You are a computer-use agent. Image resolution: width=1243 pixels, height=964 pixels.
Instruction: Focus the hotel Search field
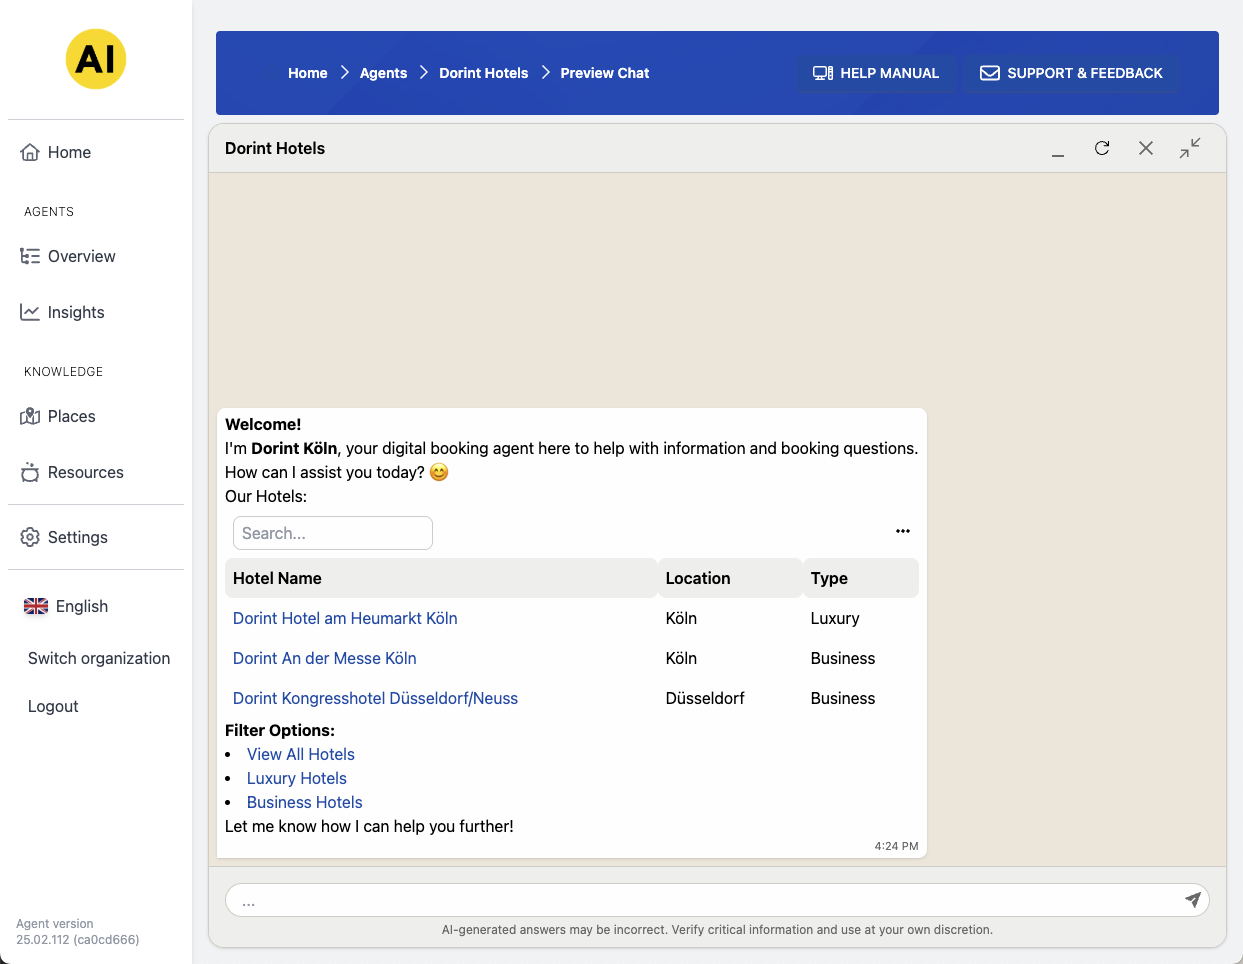333,533
